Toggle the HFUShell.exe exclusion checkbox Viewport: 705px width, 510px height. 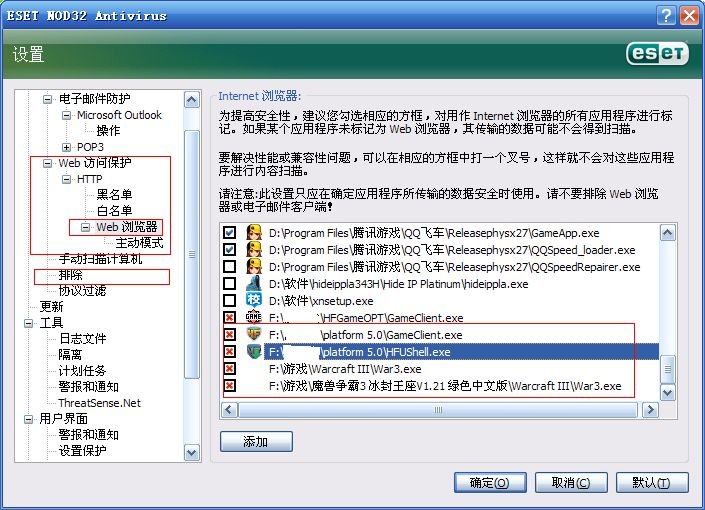pyautogui.click(x=229, y=352)
